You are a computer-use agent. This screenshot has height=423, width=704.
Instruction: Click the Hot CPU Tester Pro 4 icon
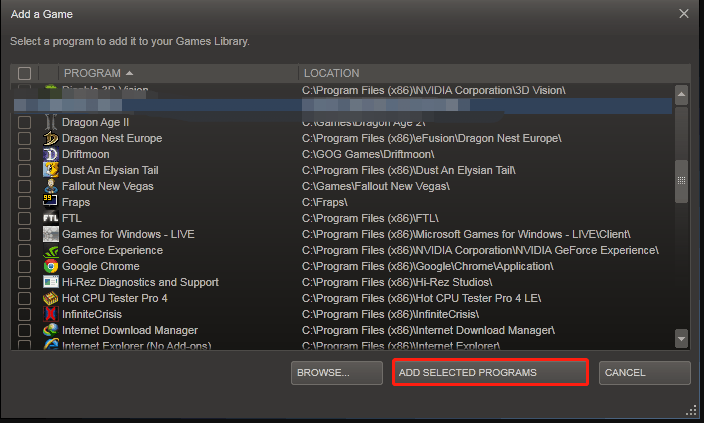[51, 298]
